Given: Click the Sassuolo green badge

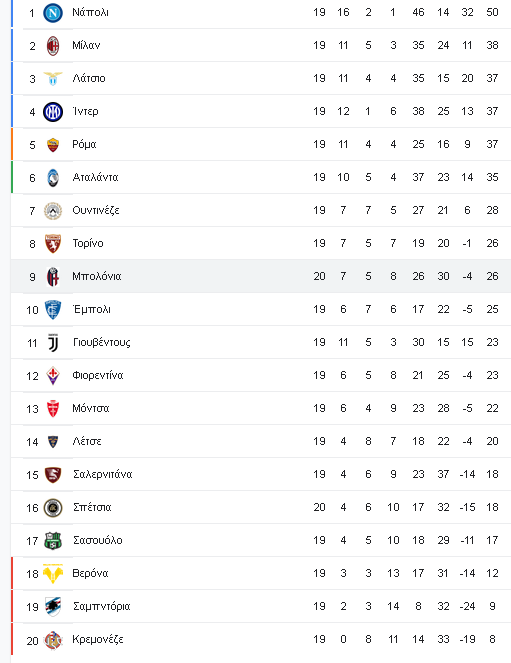Looking at the screenshot, I should point(53,541).
